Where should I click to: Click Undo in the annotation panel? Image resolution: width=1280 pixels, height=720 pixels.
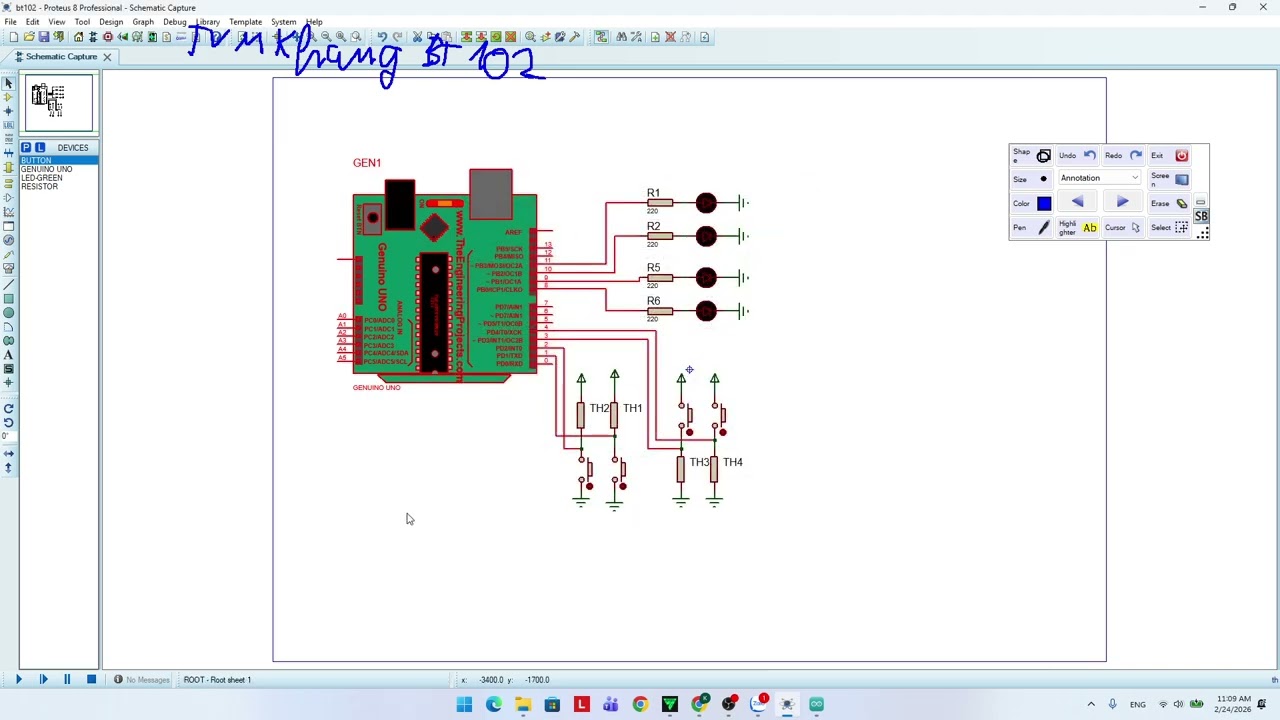point(1077,156)
